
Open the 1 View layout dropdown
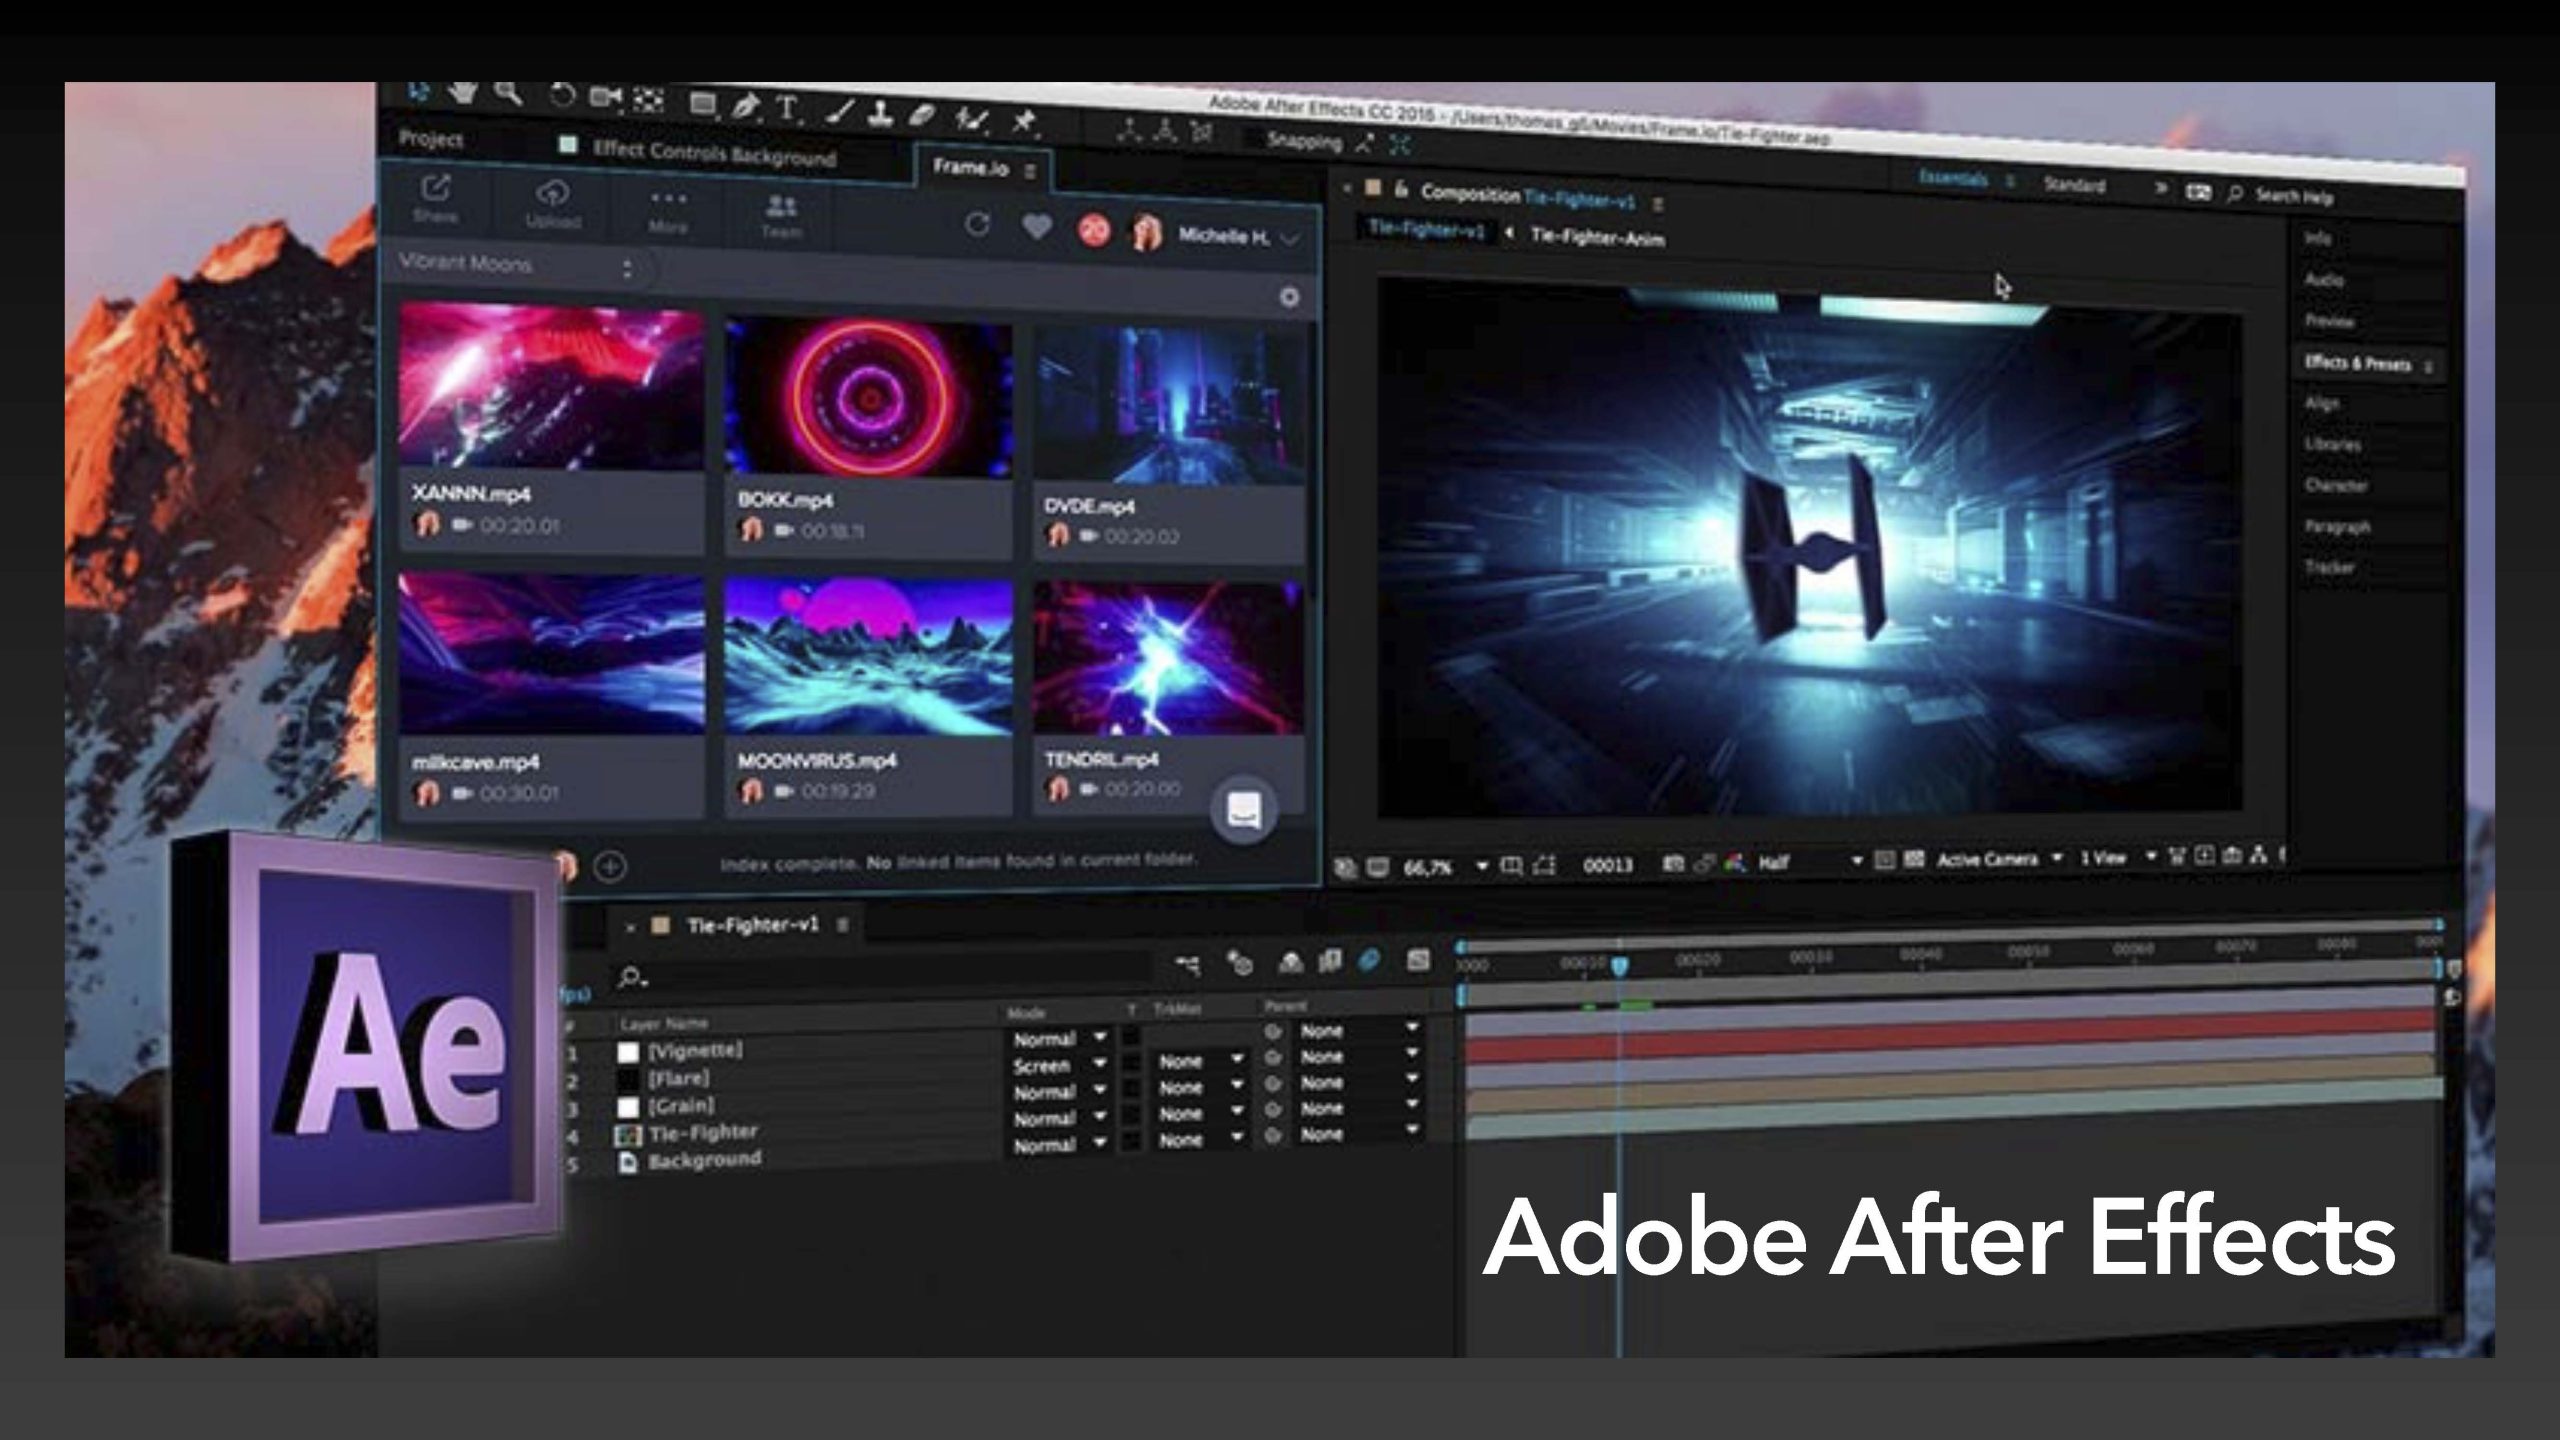click(x=2118, y=858)
